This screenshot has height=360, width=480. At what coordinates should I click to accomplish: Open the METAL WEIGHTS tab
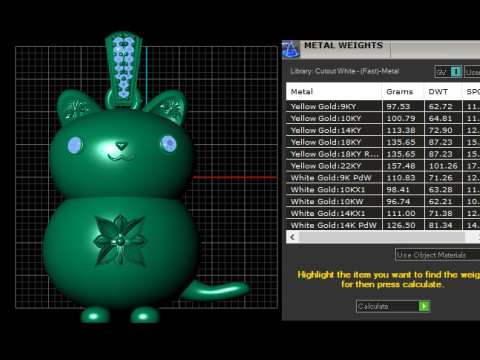[x=343, y=45]
